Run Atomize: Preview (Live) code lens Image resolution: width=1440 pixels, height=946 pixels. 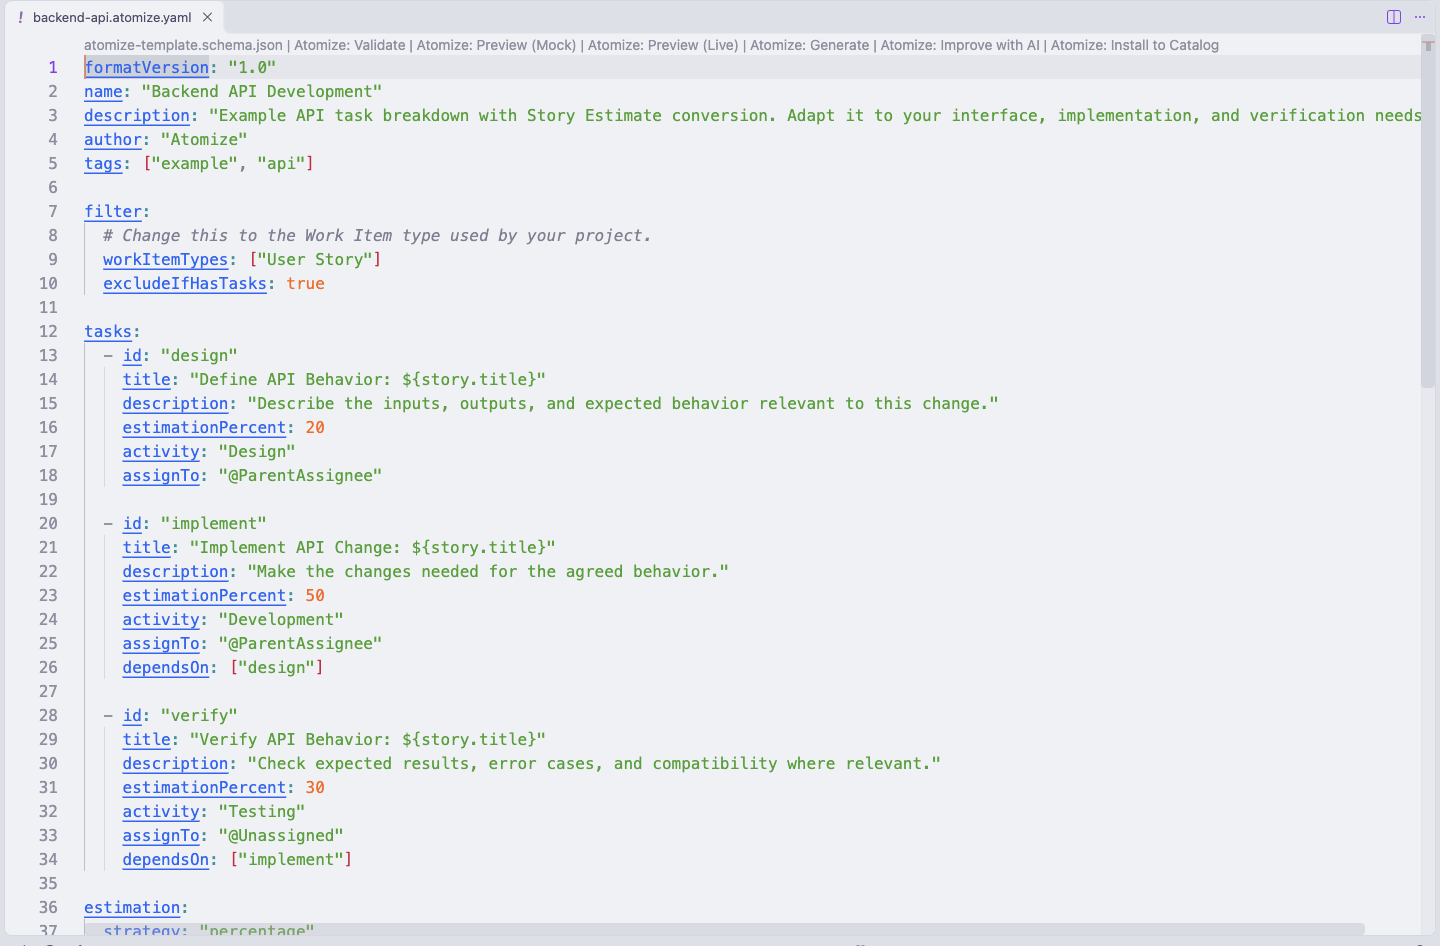tap(663, 45)
